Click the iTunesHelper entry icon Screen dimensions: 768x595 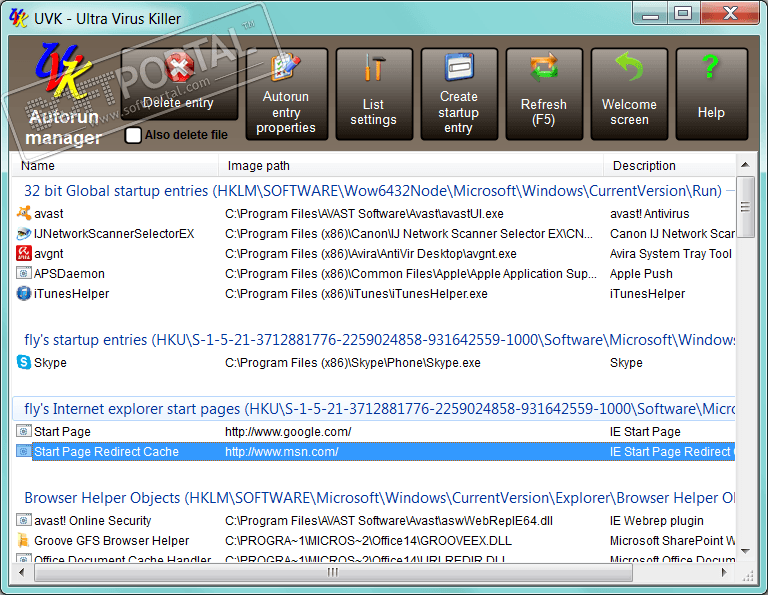[x=24, y=293]
